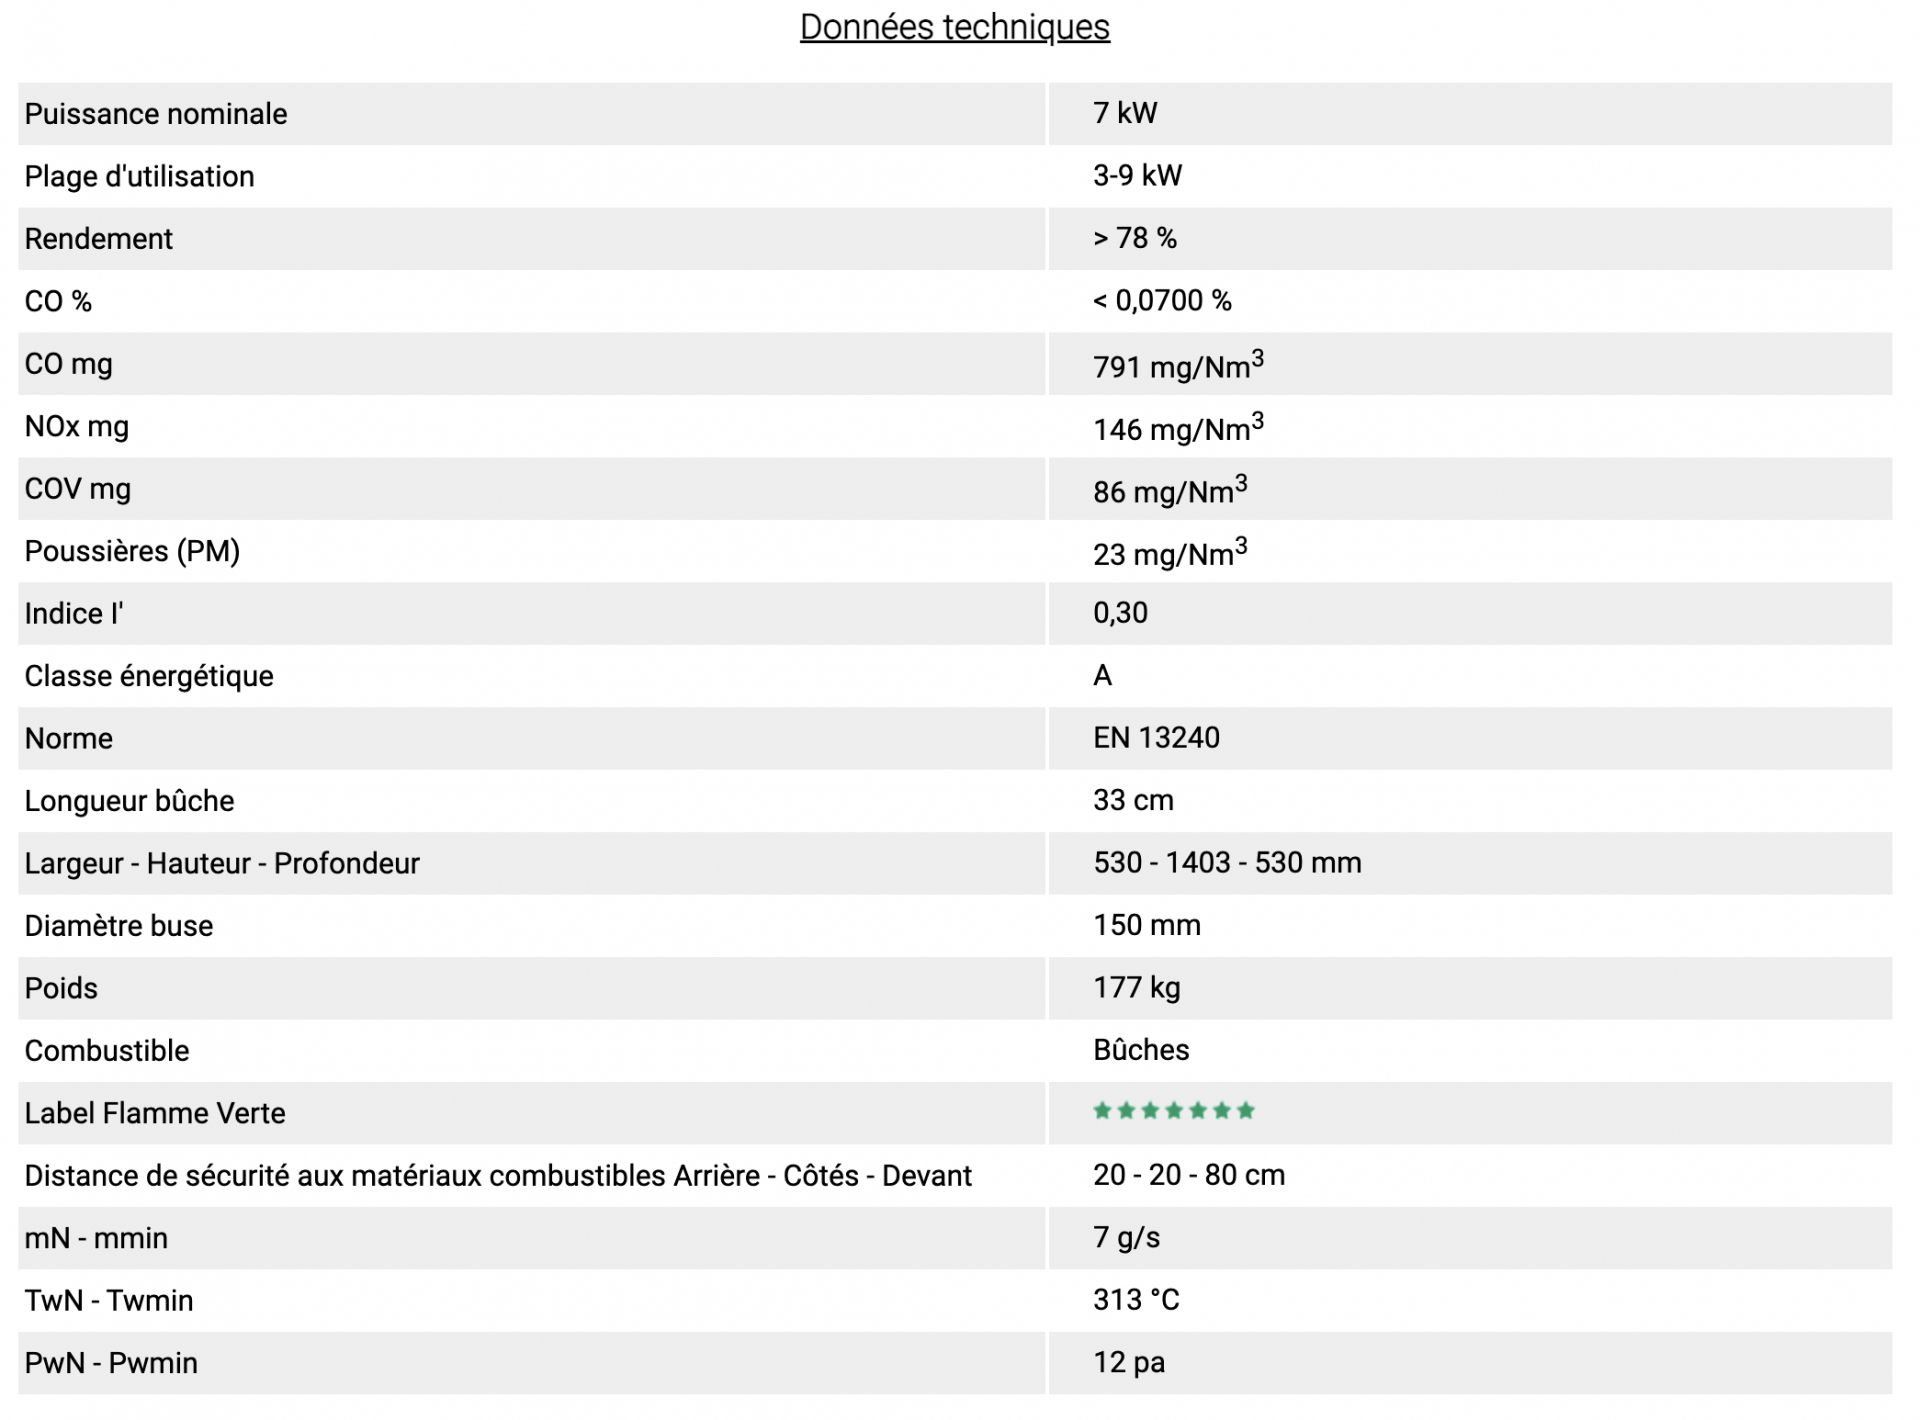This screenshot has width=1920, height=1420.
Task: Click the NOx mg row label
Action: tap(77, 426)
